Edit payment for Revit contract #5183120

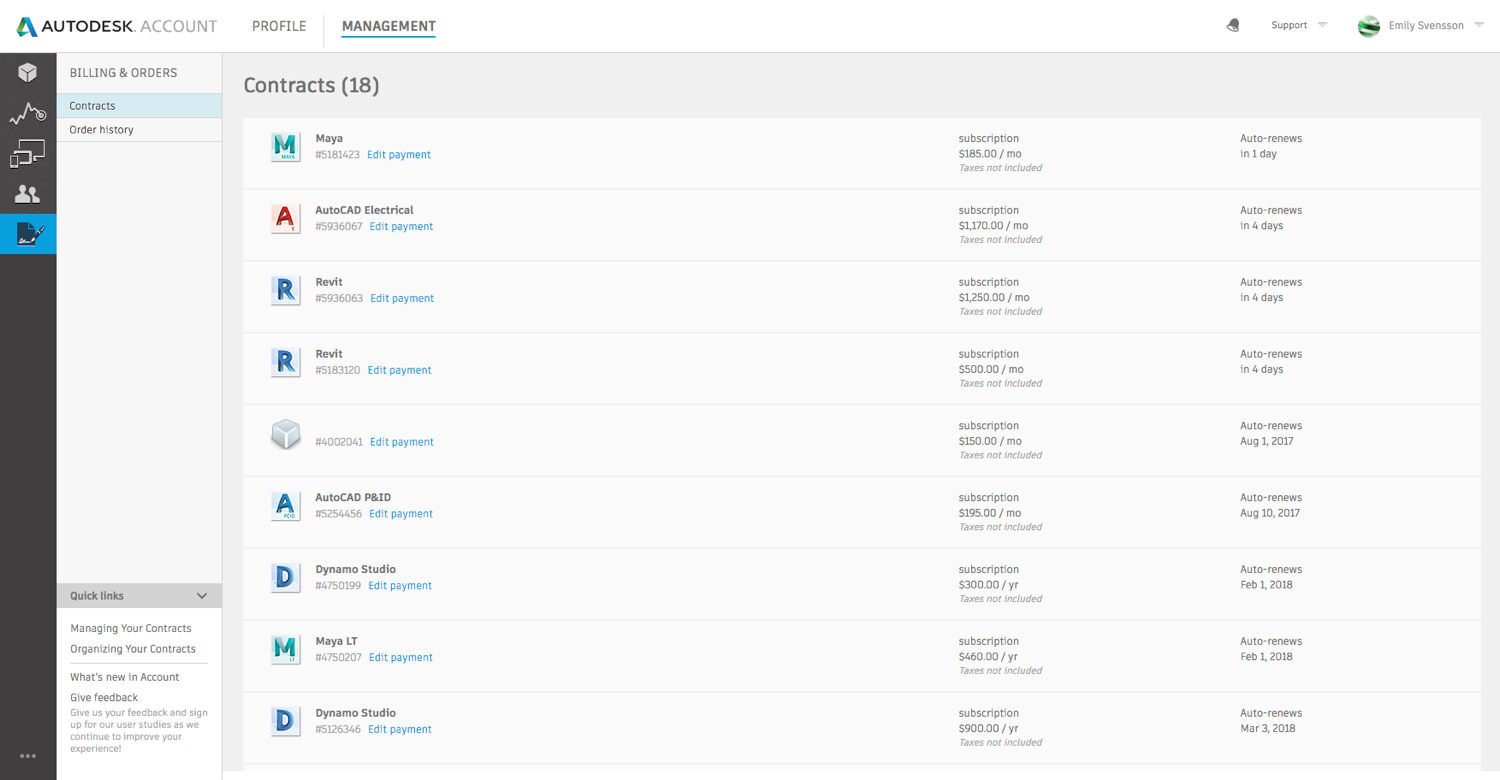(x=400, y=371)
